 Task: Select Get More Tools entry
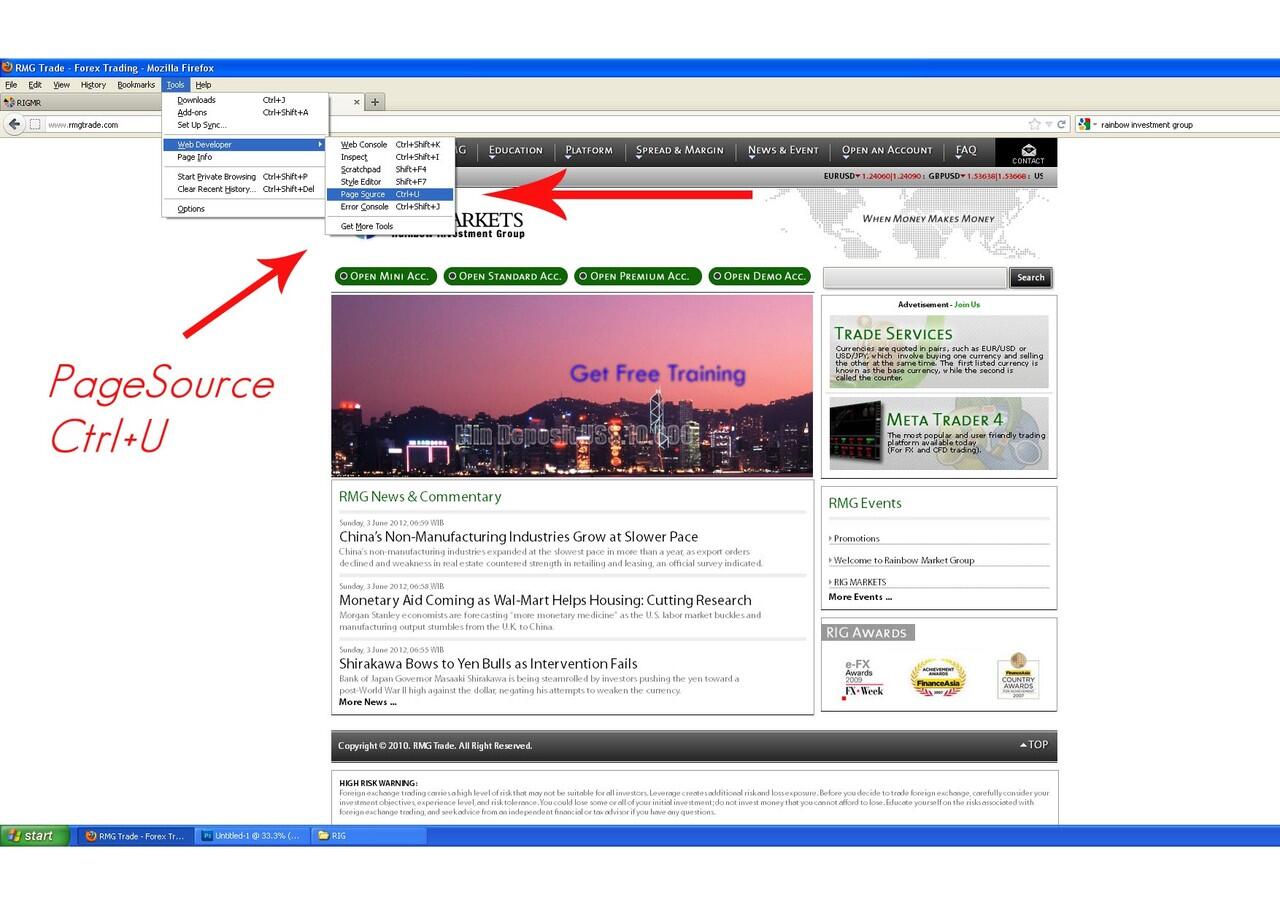point(390,227)
